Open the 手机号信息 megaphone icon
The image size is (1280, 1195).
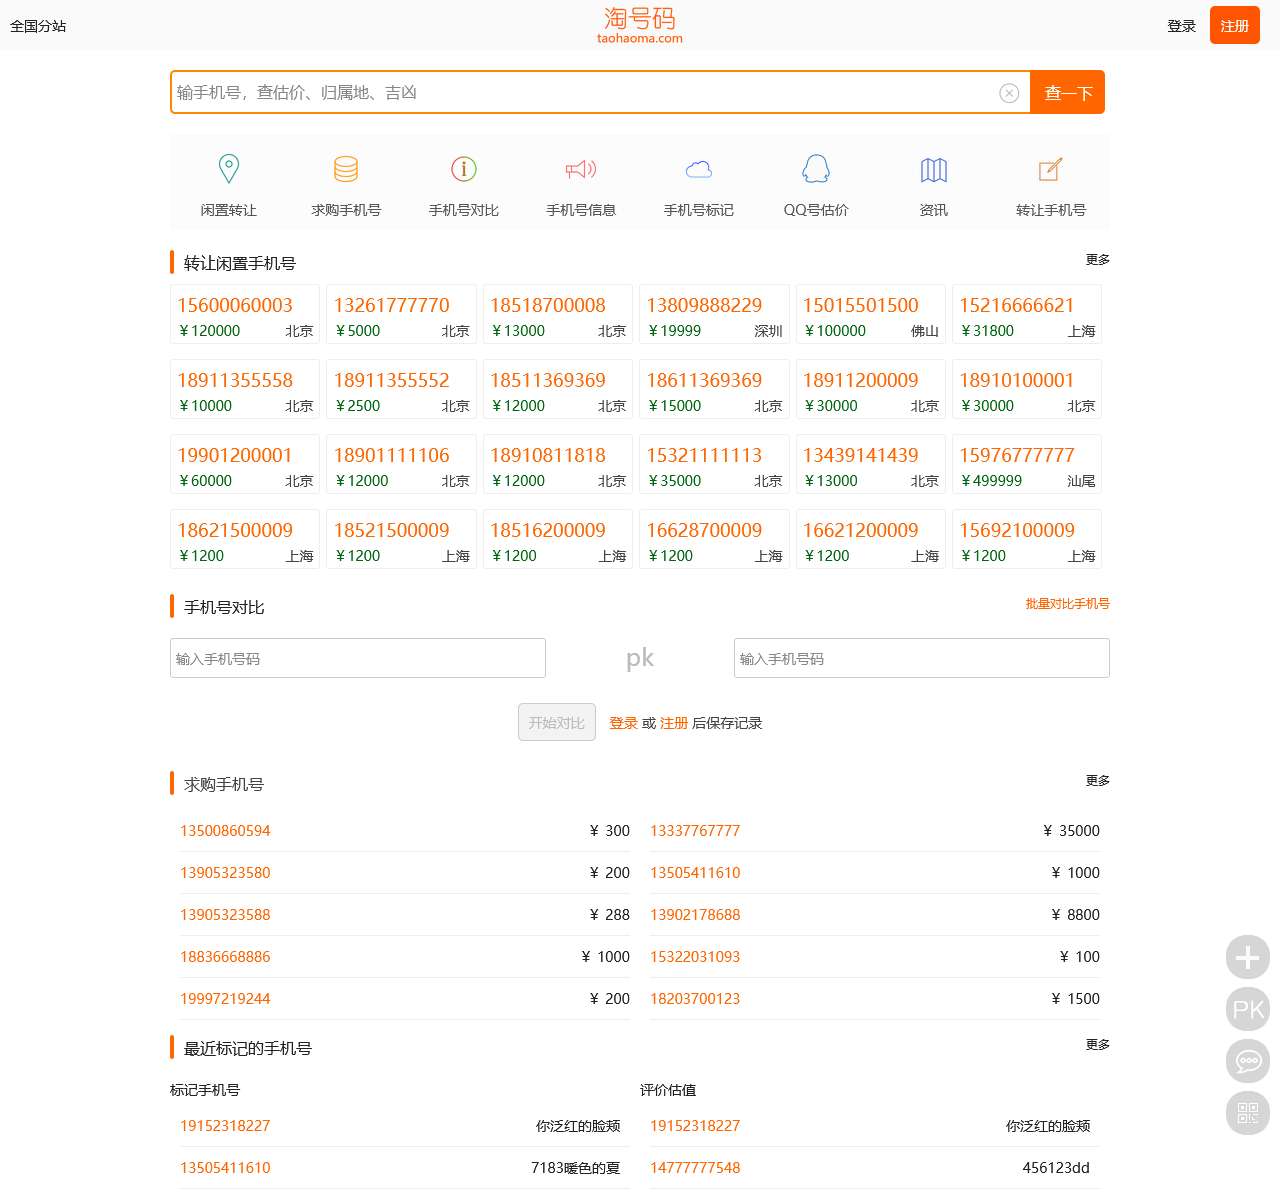tap(581, 169)
